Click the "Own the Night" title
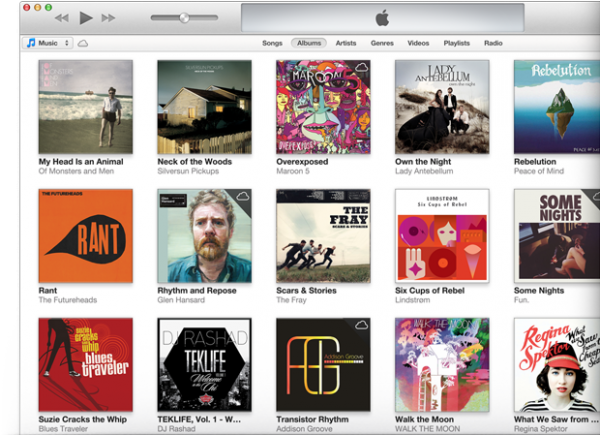 (x=423, y=162)
